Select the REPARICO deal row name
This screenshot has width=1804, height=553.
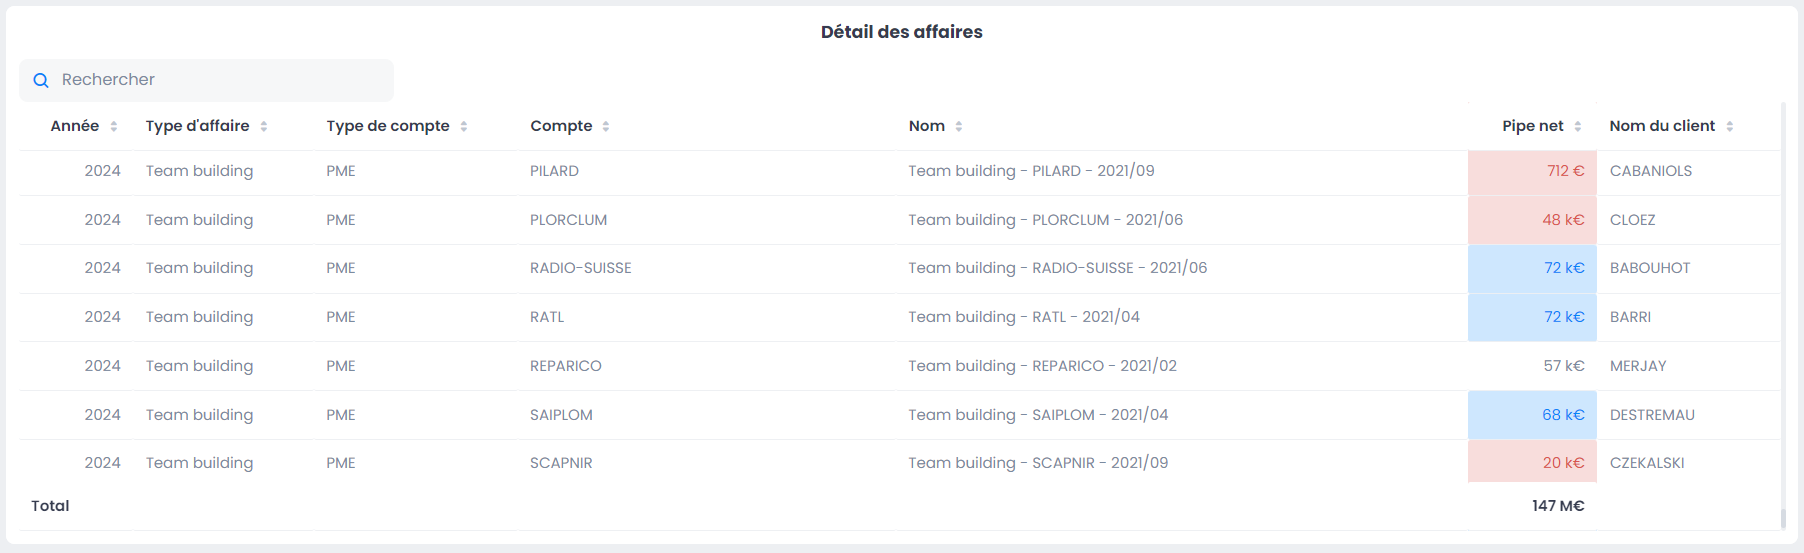1042,366
